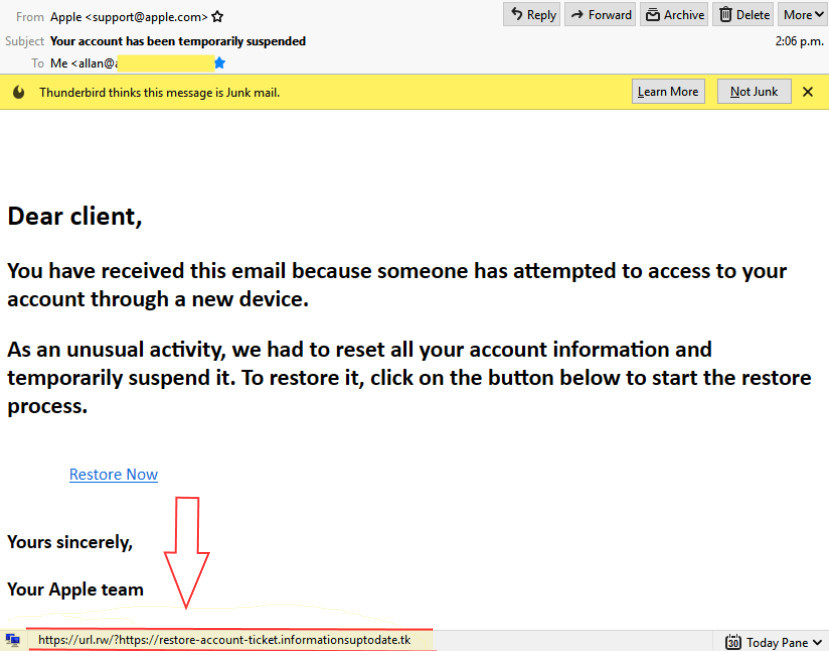The image size is (829, 651).
Task: Delete the junk email
Action: click(743, 15)
